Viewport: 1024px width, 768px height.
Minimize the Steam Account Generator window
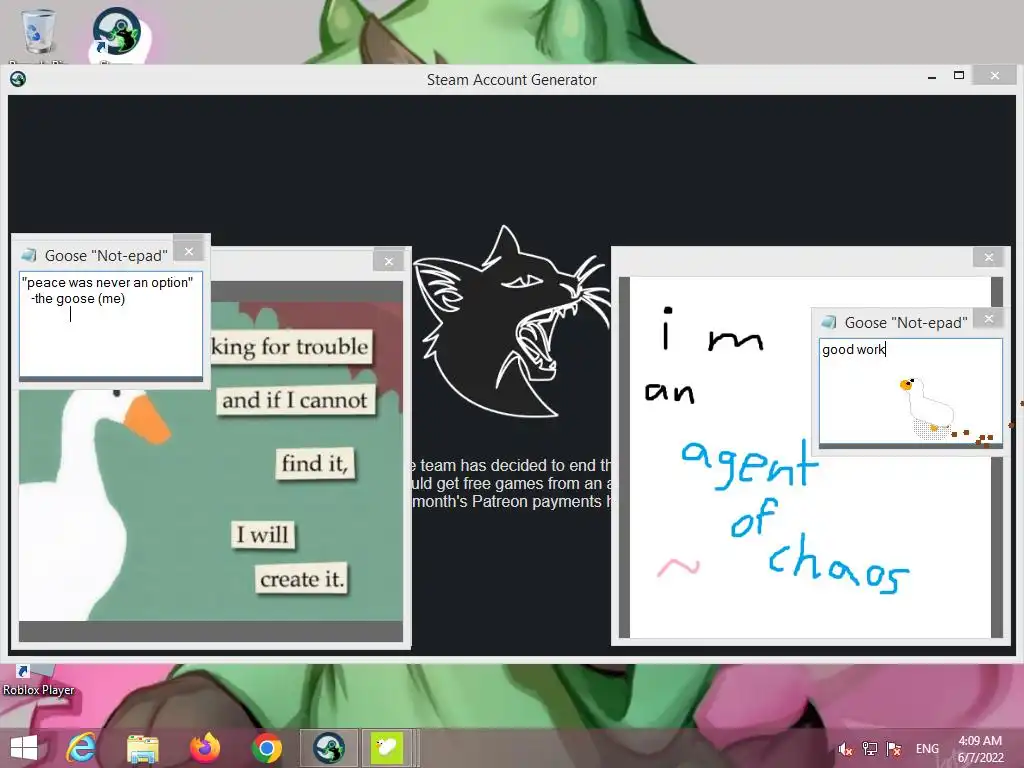(x=932, y=77)
